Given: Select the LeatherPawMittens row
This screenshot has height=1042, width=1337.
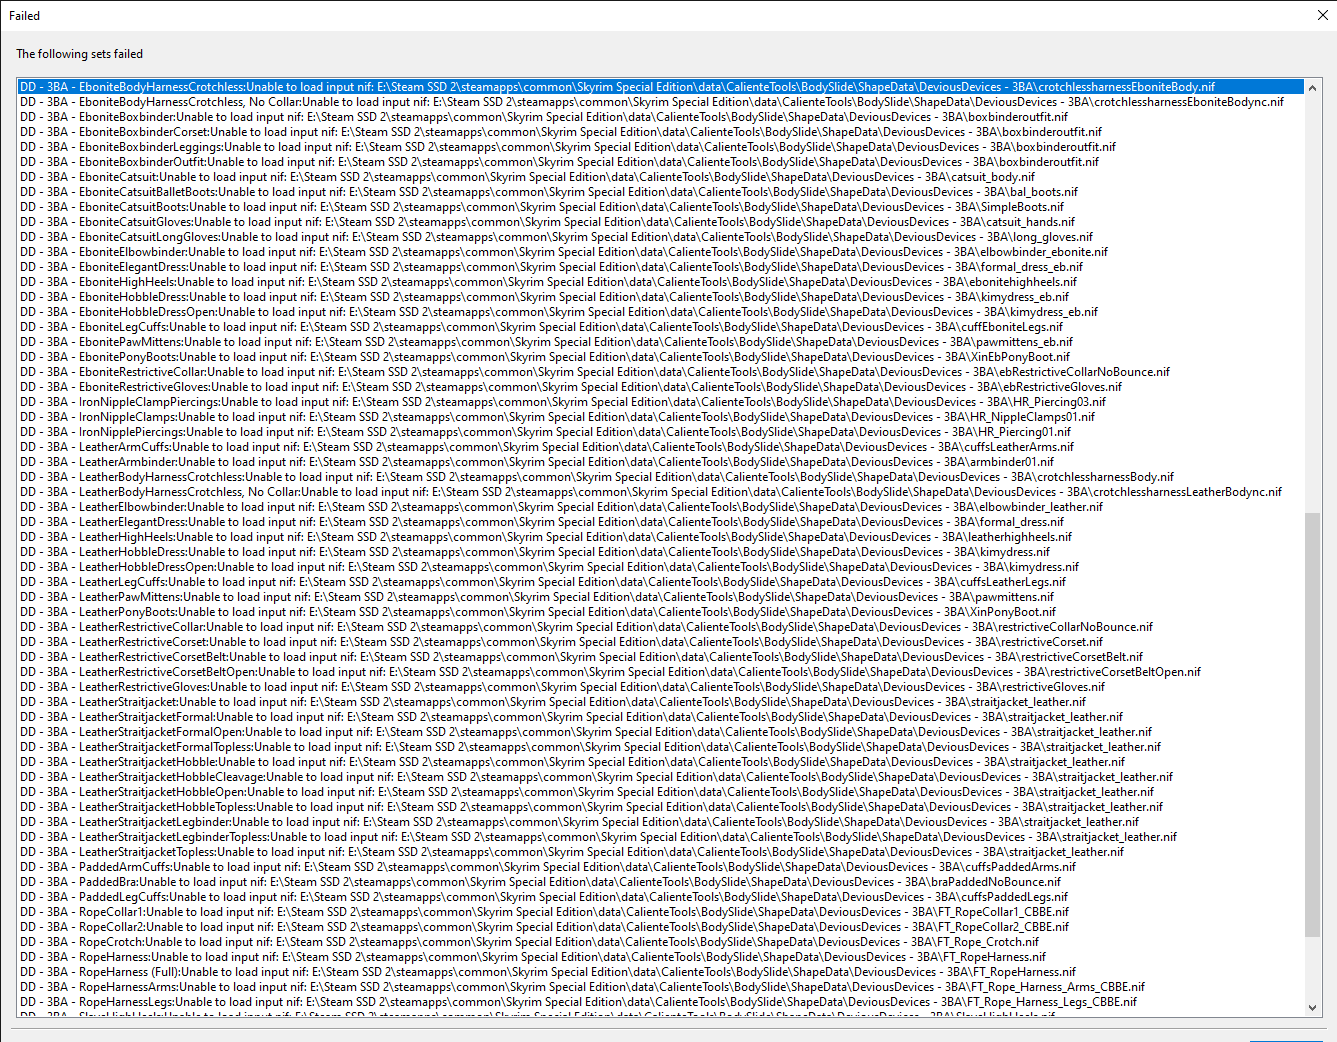Looking at the screenshot, I should click(661, 597).
